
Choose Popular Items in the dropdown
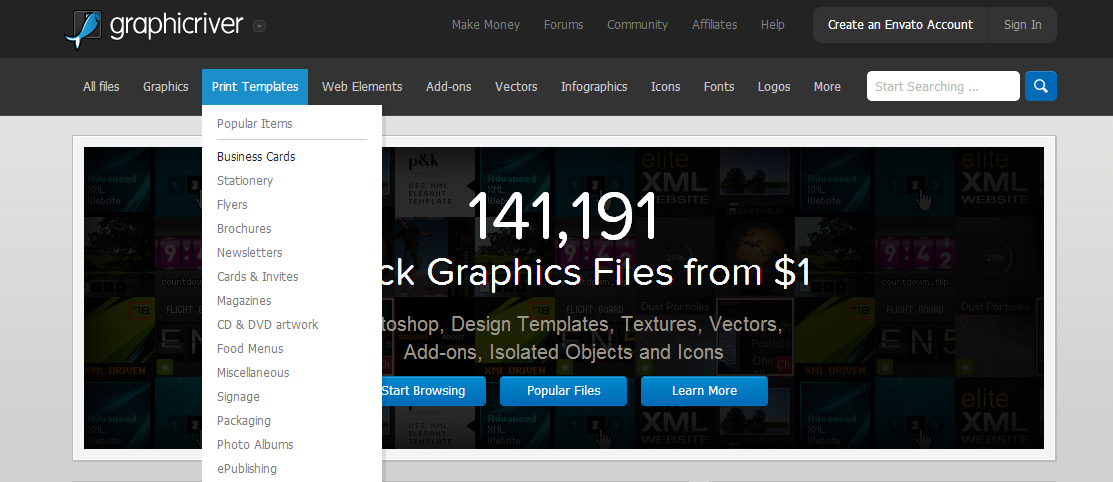255,124
